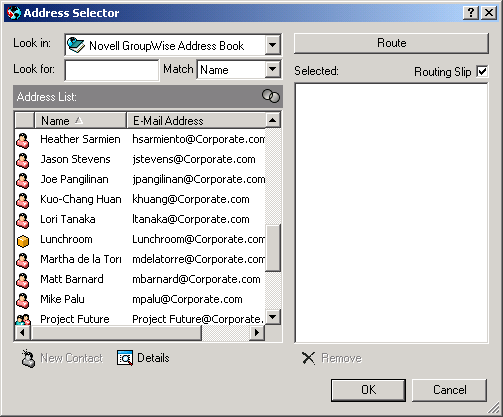
Task: Click Kuo-Chang Huan's user icon
Action: (x=23, y=200)
